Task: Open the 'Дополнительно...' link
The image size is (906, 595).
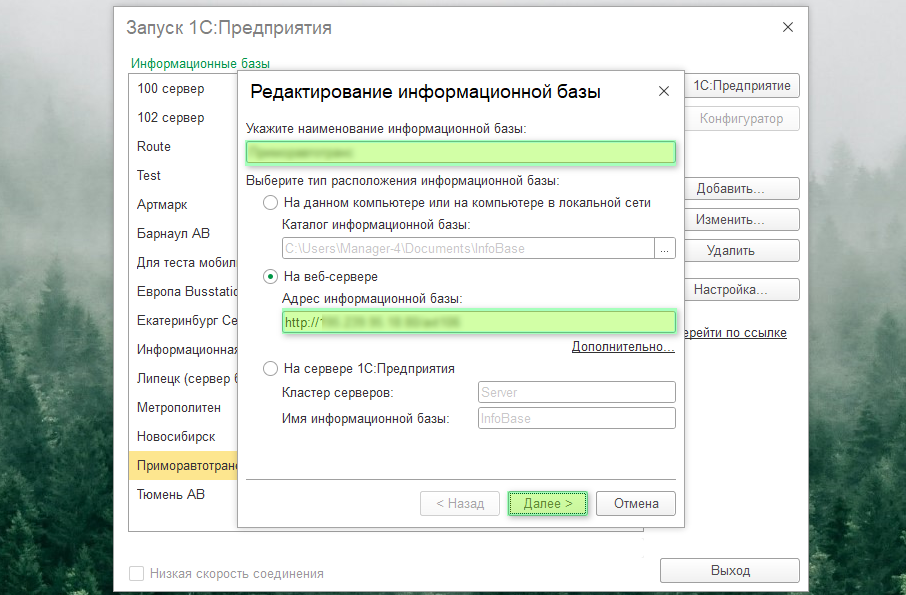Action: [x=623, y=347]
